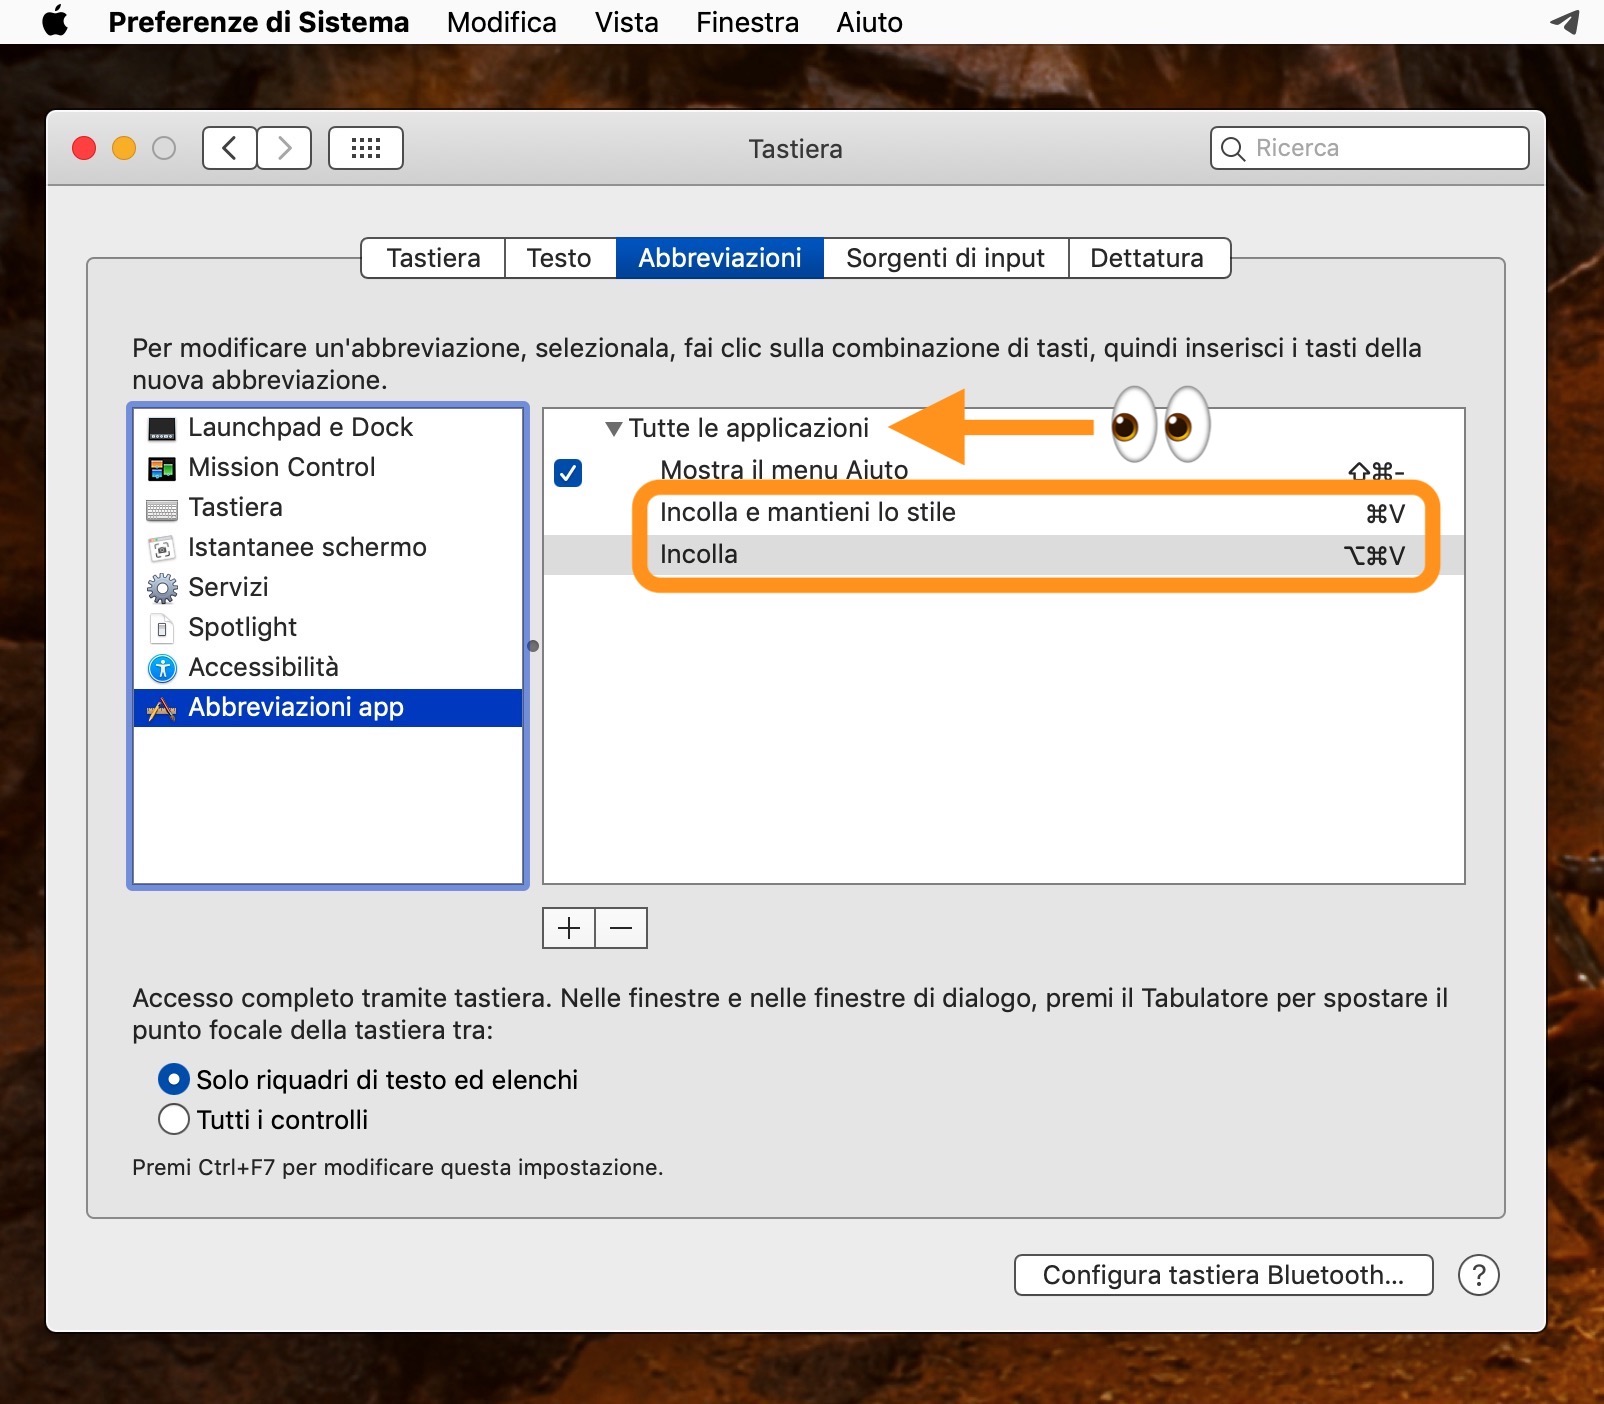Click the Launchpad e Dock icon

pyautogui.click(x=162, y=428)
